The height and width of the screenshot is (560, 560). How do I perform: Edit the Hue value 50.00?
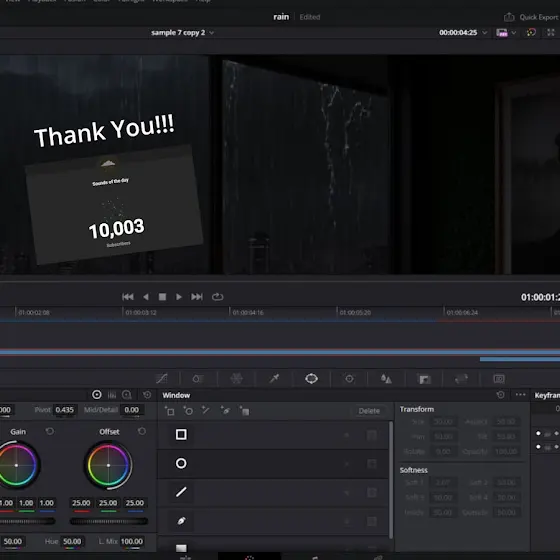(x=72, y=541)
